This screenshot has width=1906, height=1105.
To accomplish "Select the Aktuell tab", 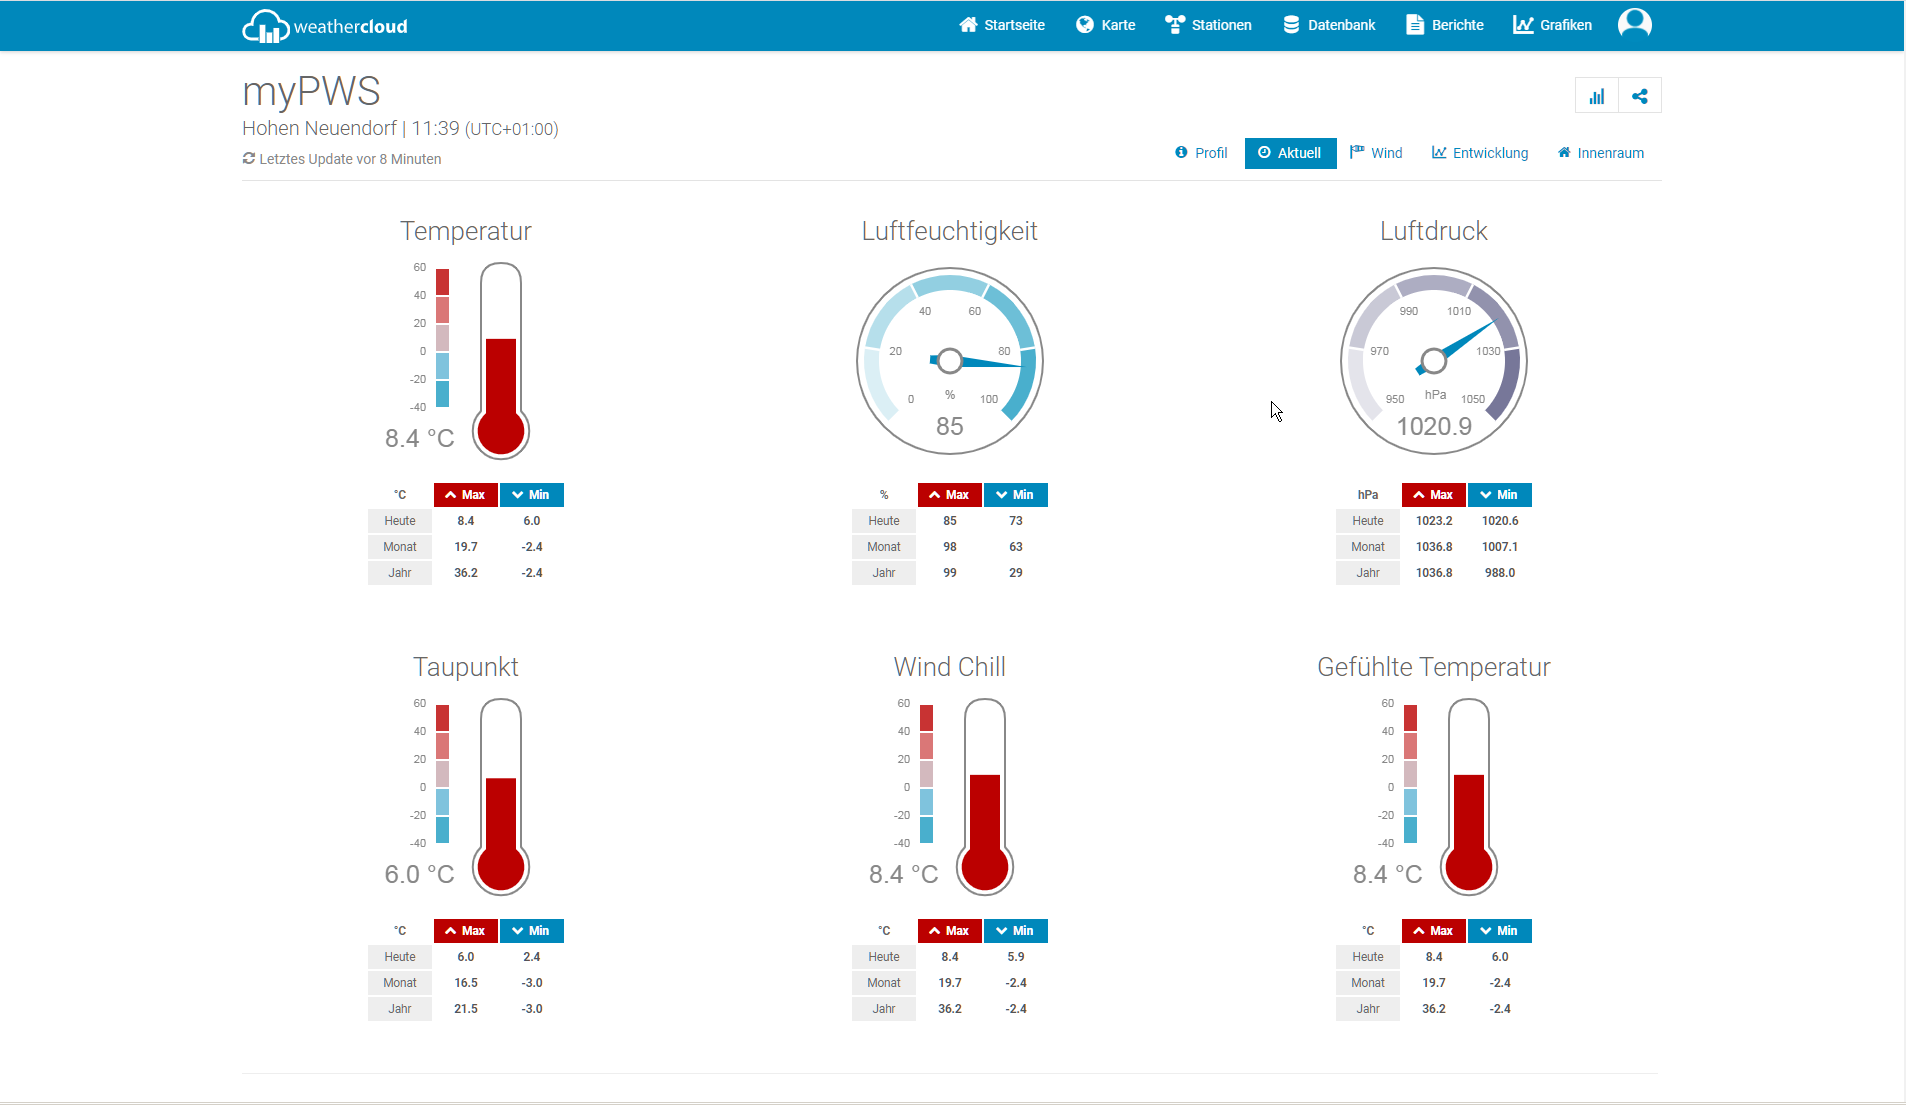I will [x=1290, y=153].
